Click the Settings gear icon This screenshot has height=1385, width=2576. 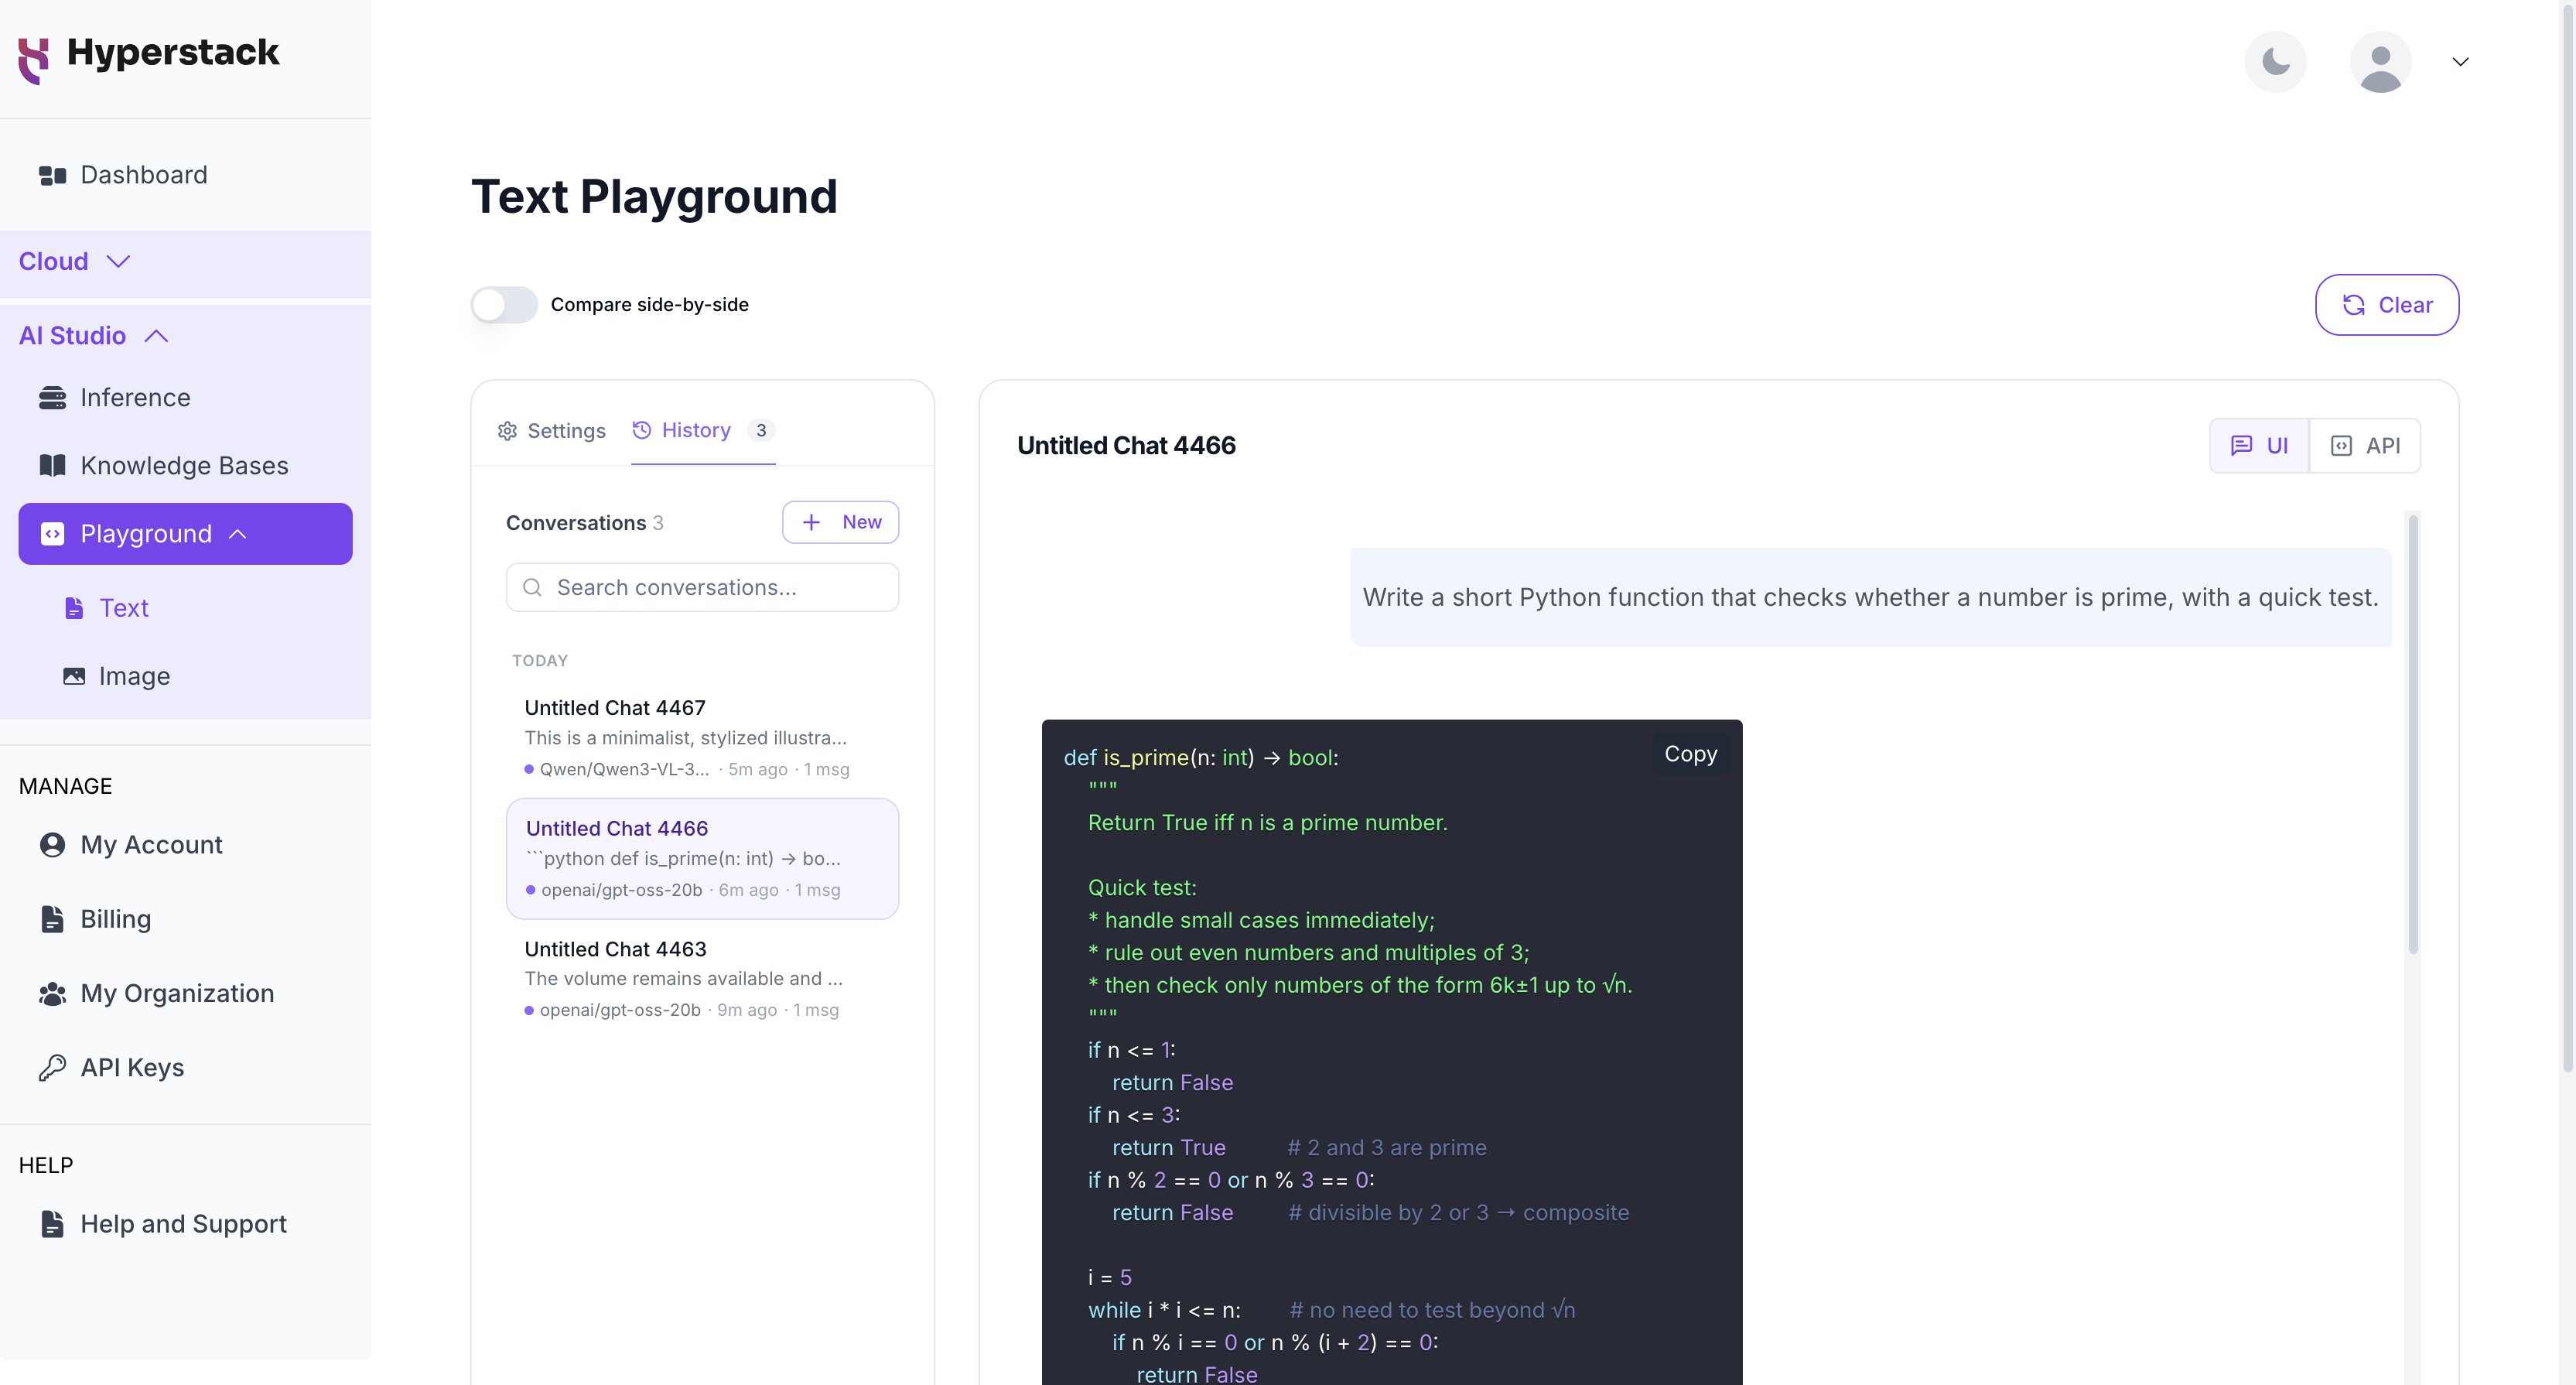[x=507, y=431]
